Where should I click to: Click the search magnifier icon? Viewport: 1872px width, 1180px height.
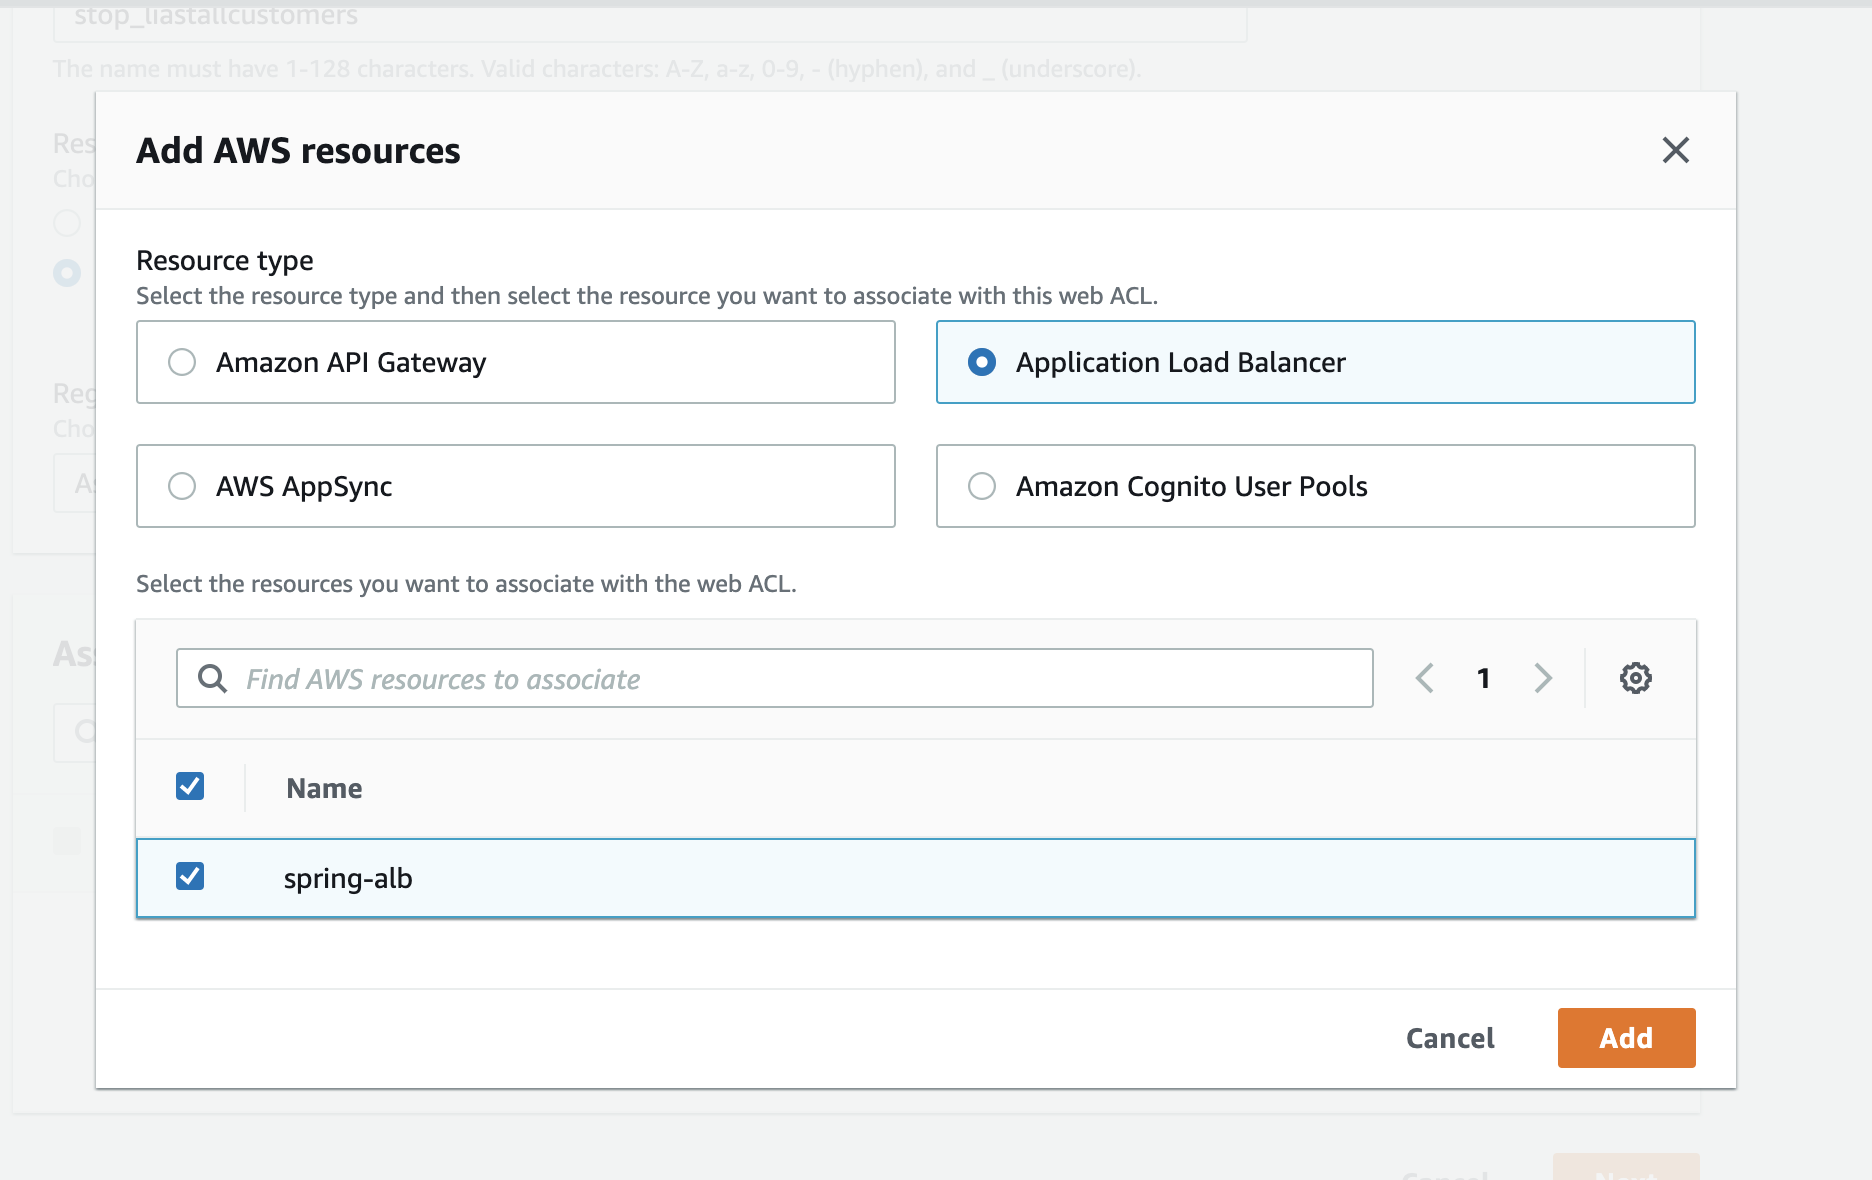tap(212, 678)
